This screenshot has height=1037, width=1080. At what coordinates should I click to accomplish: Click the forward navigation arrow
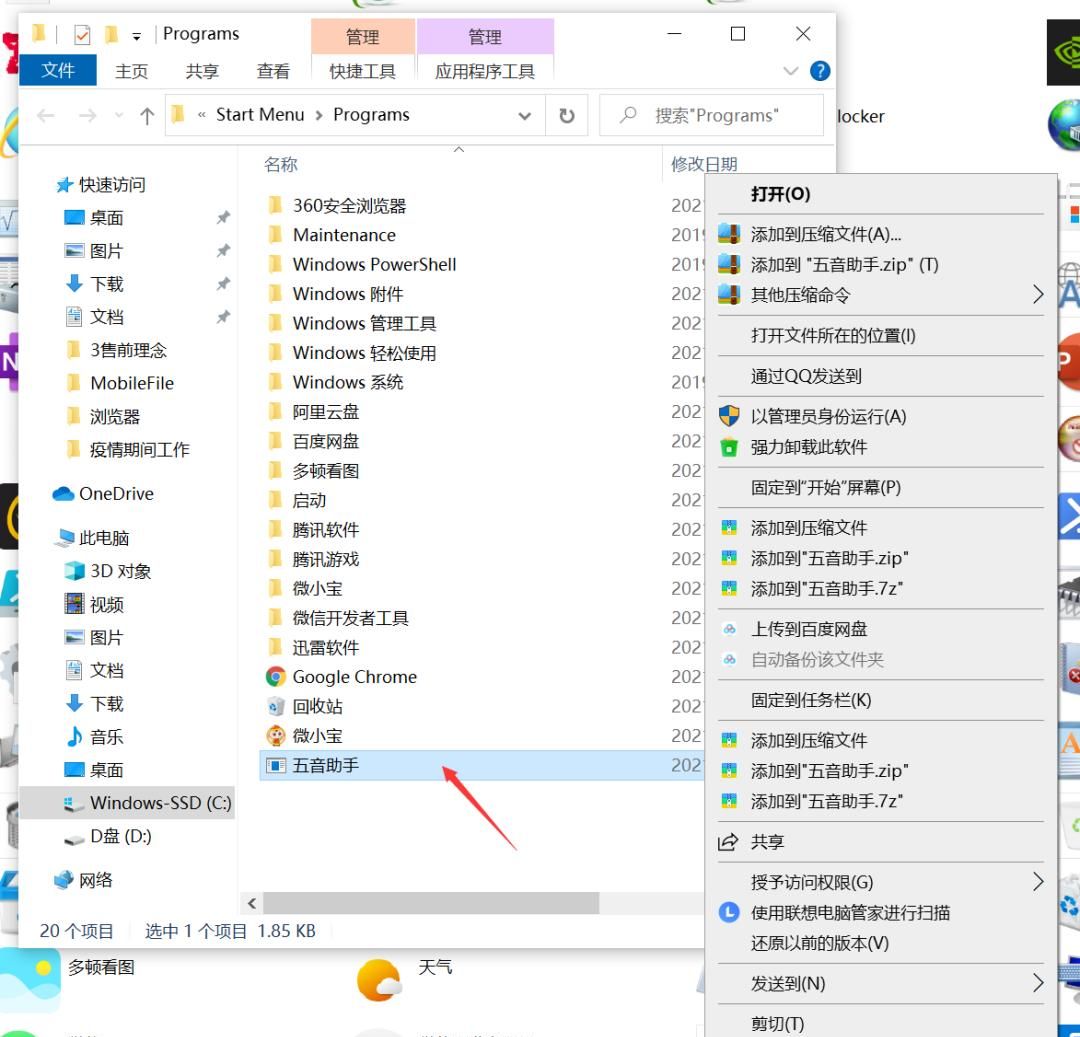coord(87,116)
